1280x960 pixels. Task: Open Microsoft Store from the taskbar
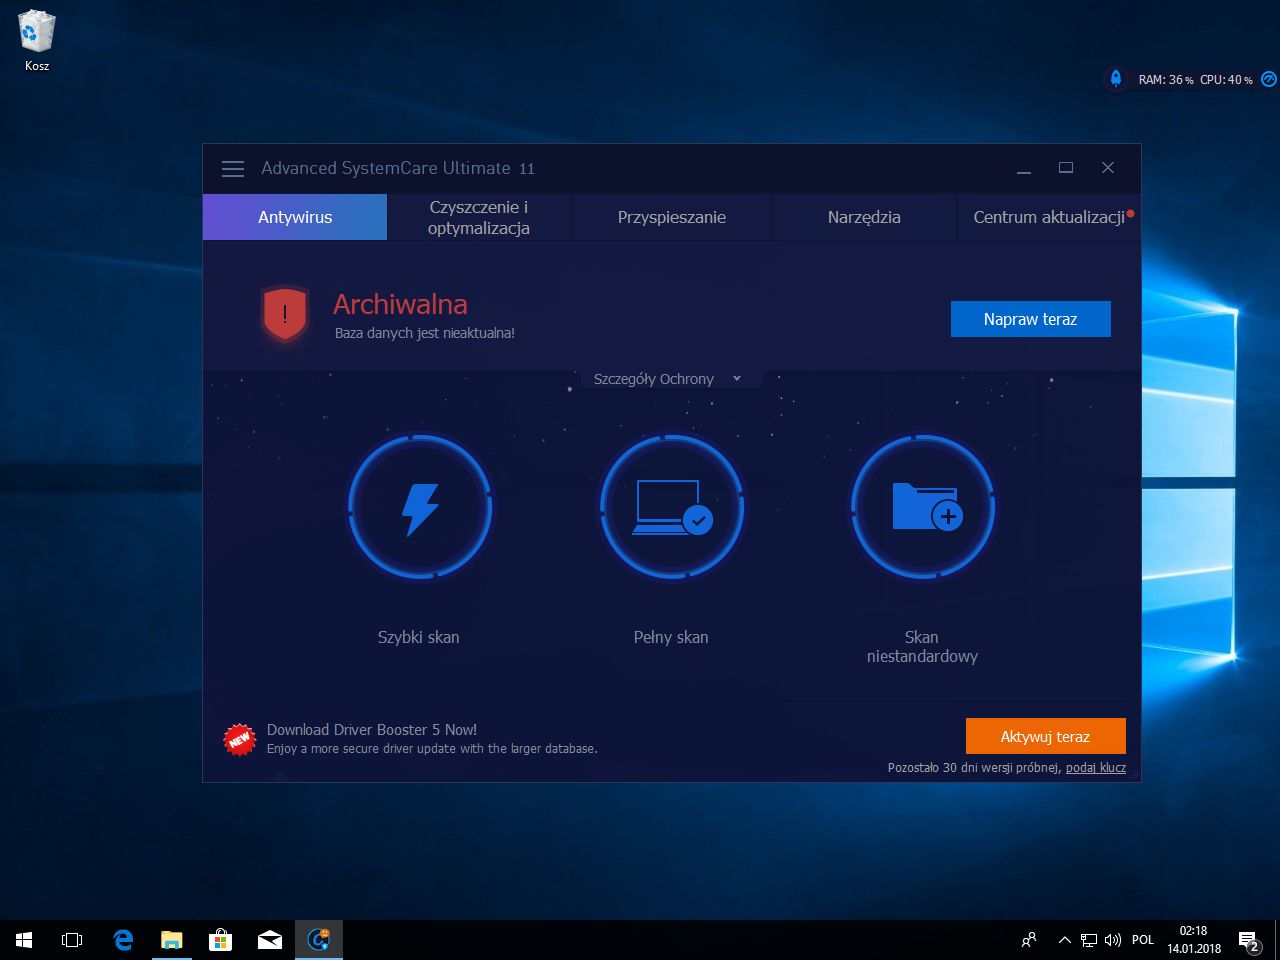[x=220, y=940]
